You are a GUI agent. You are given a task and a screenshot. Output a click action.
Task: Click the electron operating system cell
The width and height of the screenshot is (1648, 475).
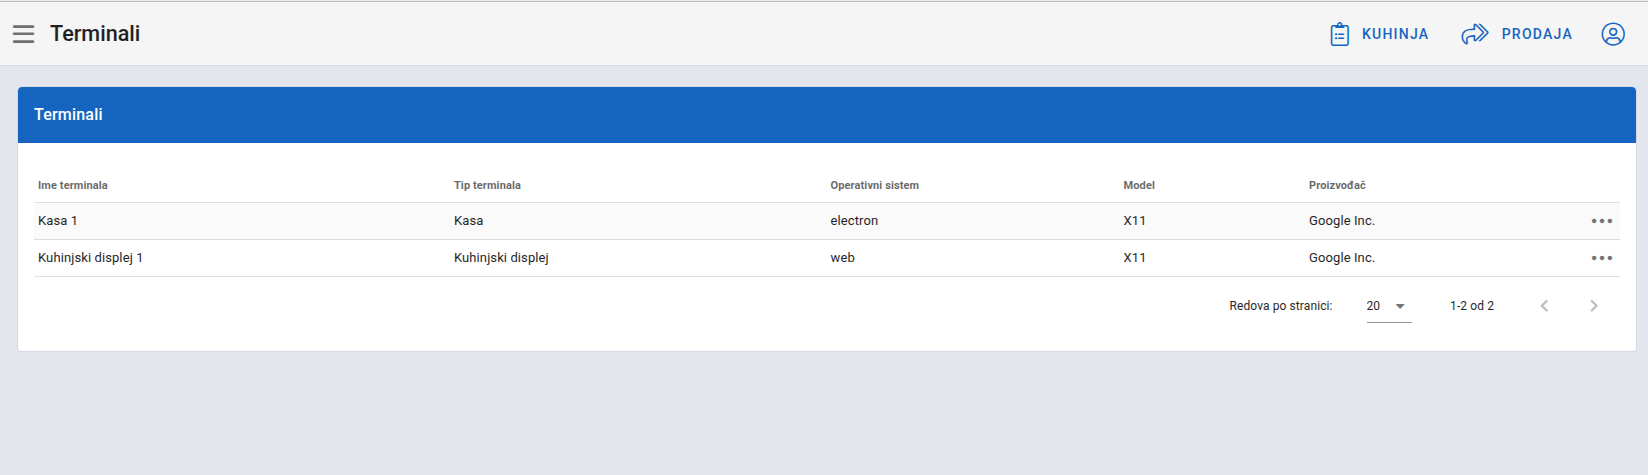click(854, 221)
